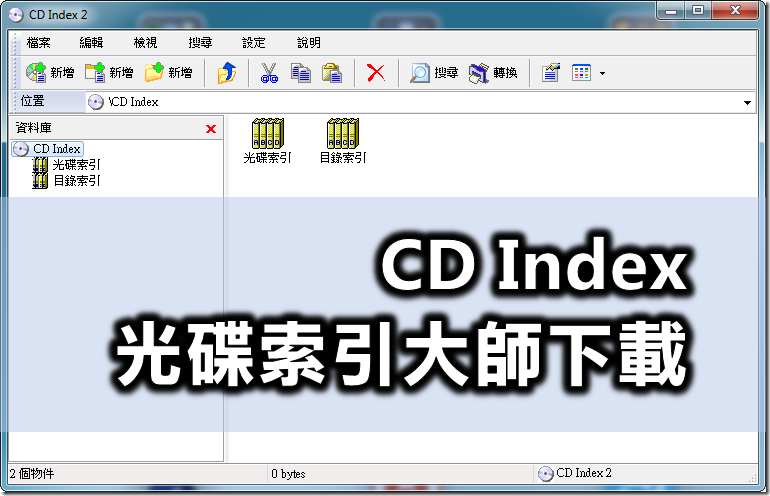
Task: Open the 說明 menu
Action: (309, 43)
